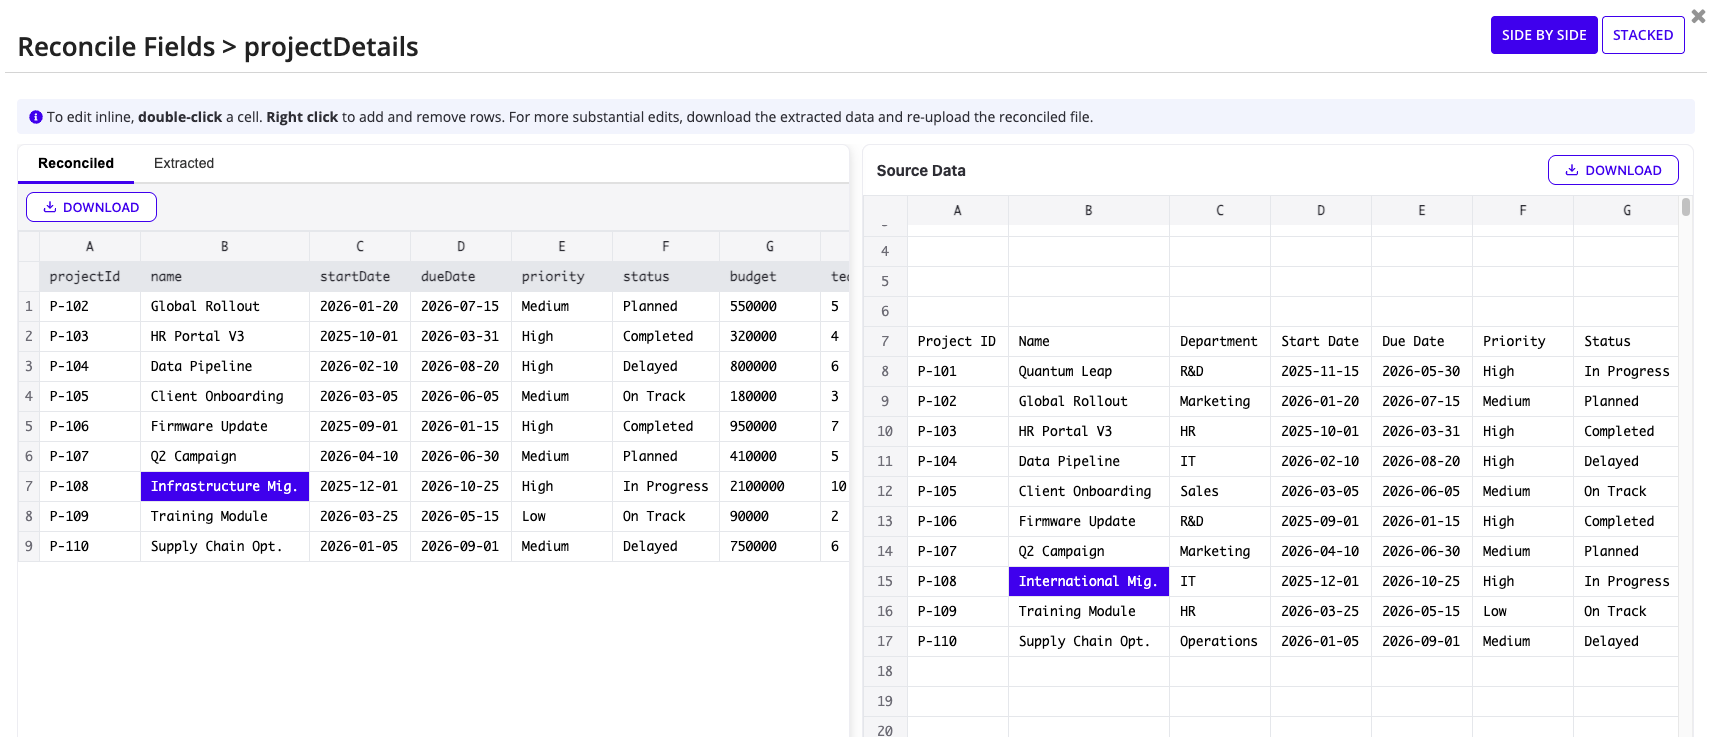Switch to Stacked view

coord(1642,35)
